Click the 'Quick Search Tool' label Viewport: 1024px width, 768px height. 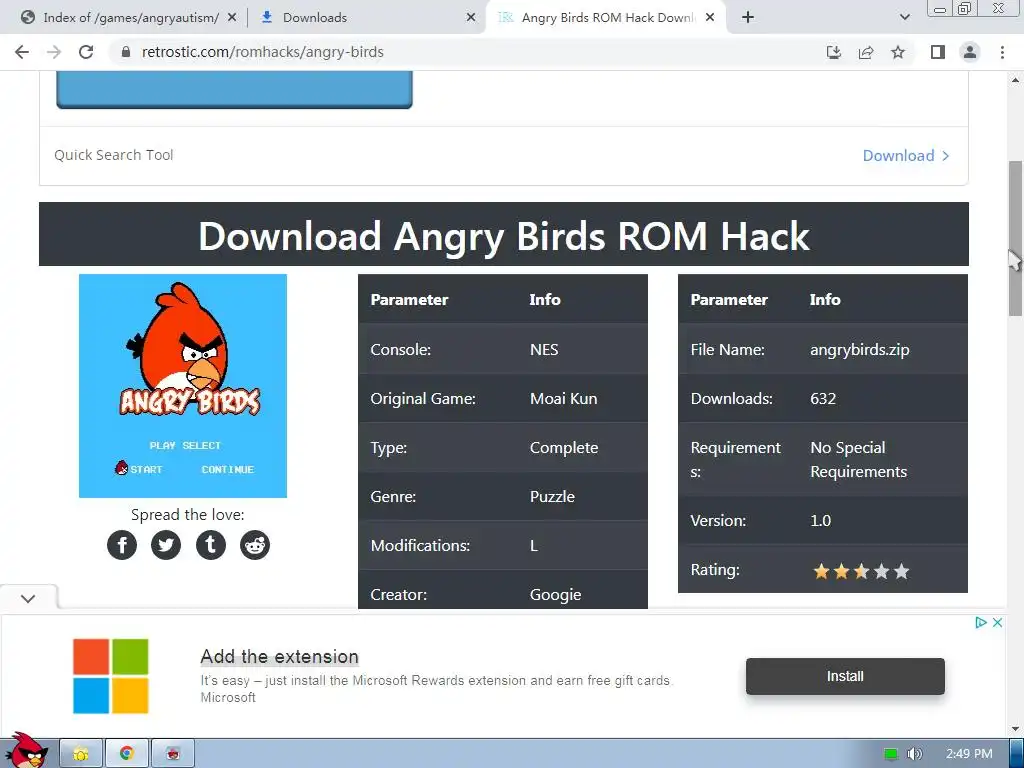114,155
